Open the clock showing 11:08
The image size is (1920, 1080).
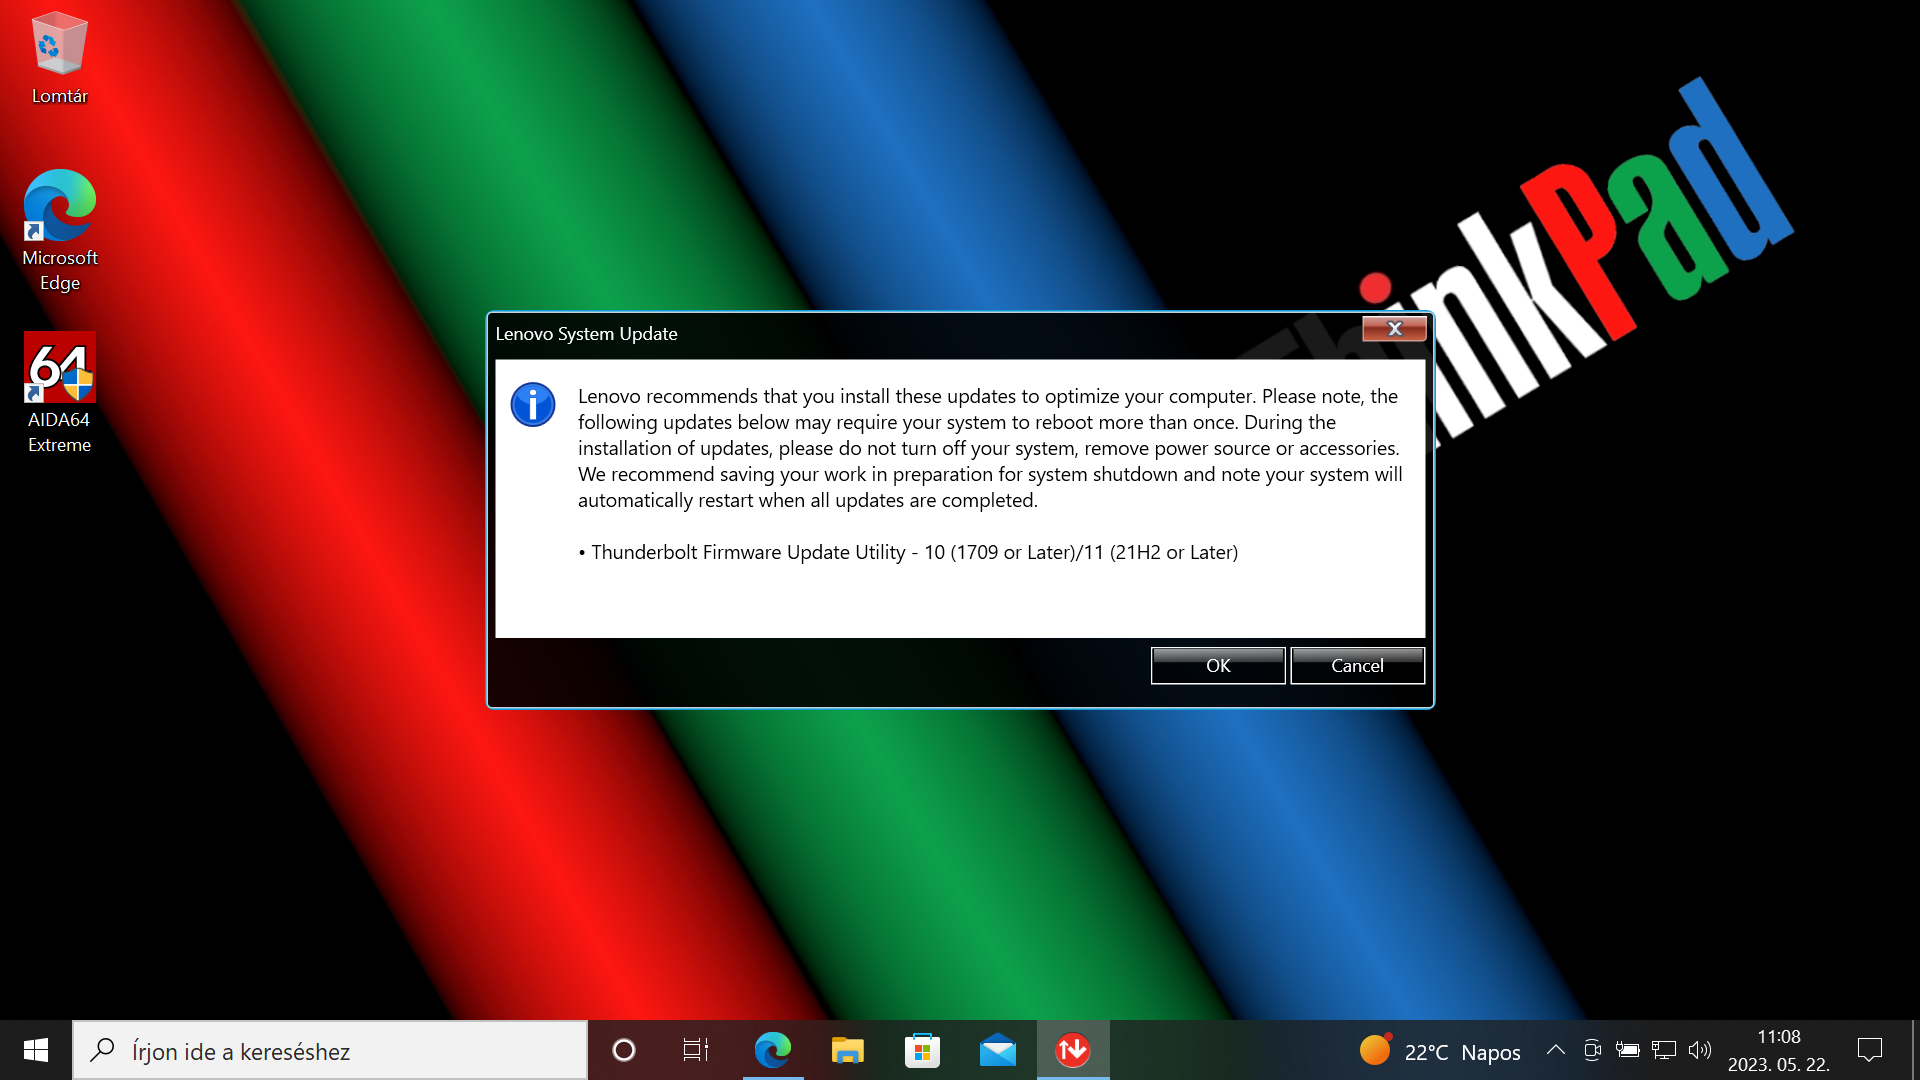(x=1779, y=1050)
